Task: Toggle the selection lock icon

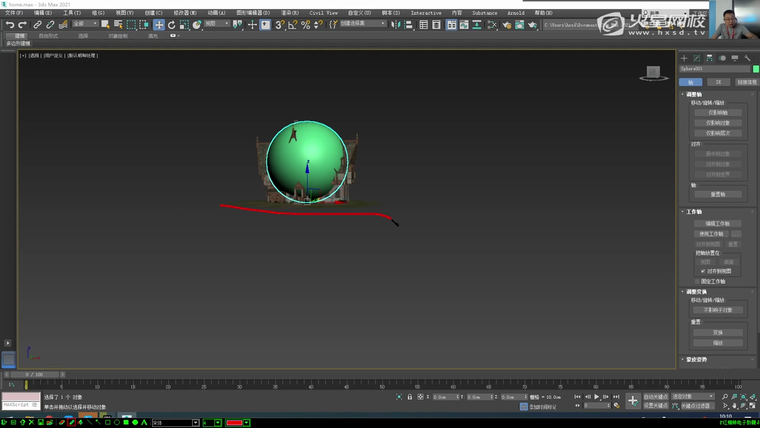Action: click(409, 397)
